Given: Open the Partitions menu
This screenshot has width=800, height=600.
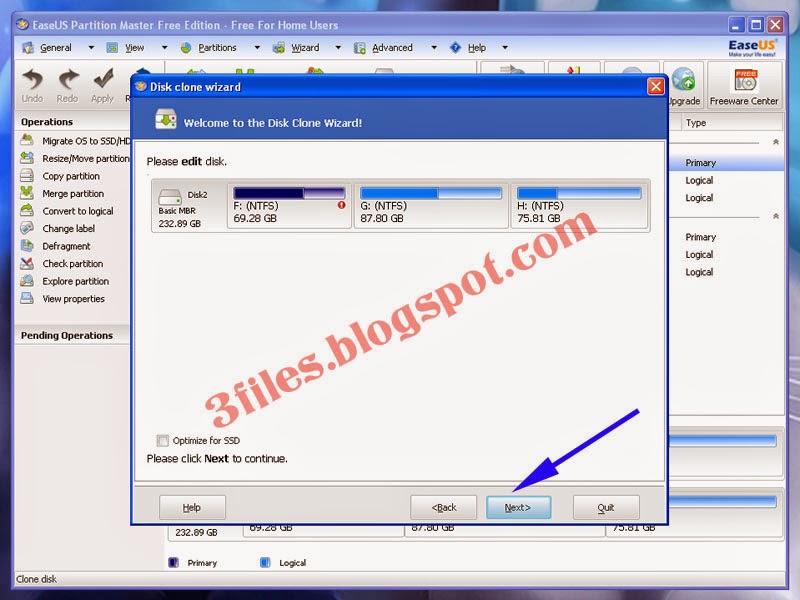Looking at the screenshot, I should tap(217, 48).
